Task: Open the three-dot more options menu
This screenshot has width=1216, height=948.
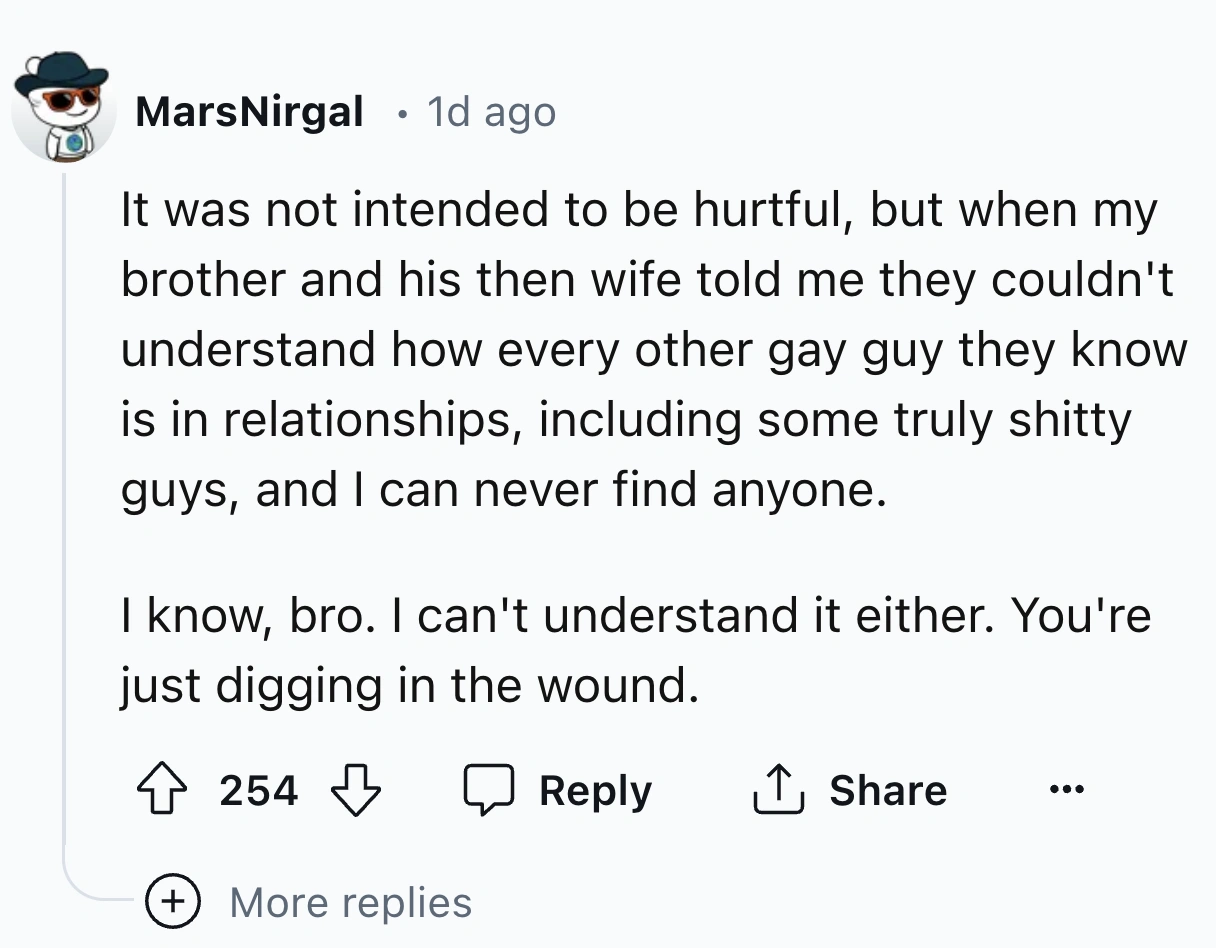Action: pyautogui.click(x=1066, y=791)
